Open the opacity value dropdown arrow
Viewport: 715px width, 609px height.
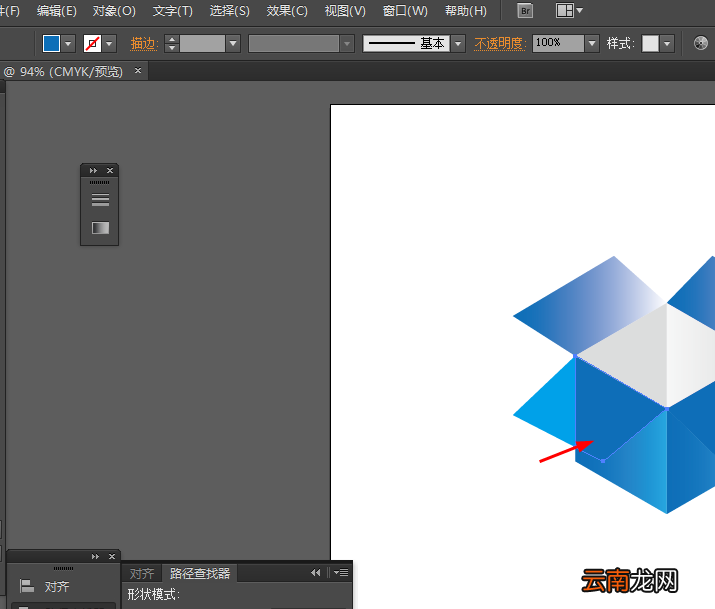point(592,44)
